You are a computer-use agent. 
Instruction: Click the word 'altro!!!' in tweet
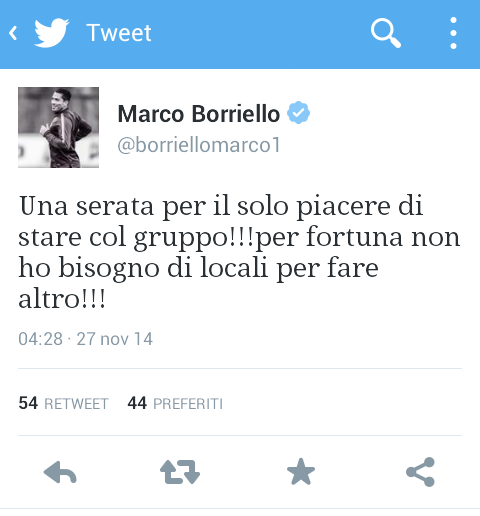(x=62, y=298)
